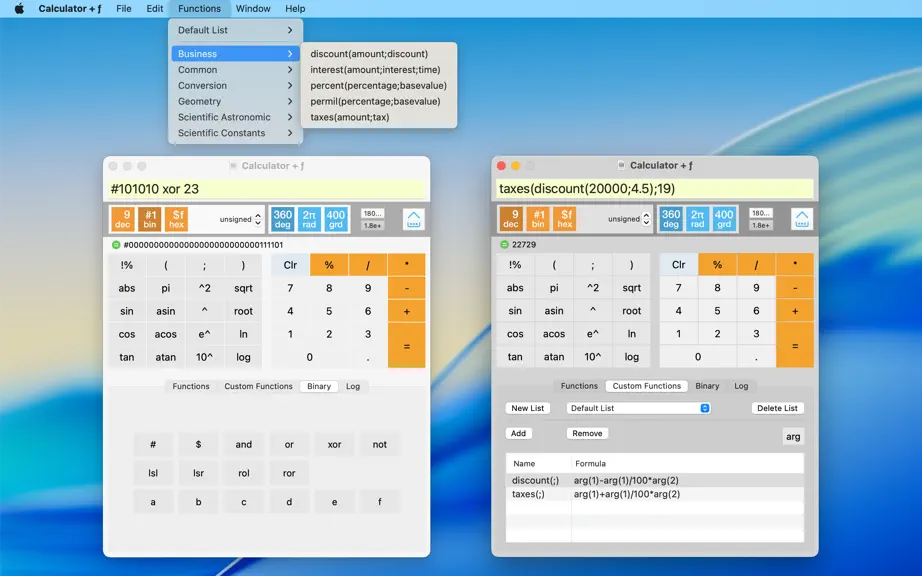Open the Edit menu
The height and width of the screenshot is (576, 922).
tap(155, 9)
